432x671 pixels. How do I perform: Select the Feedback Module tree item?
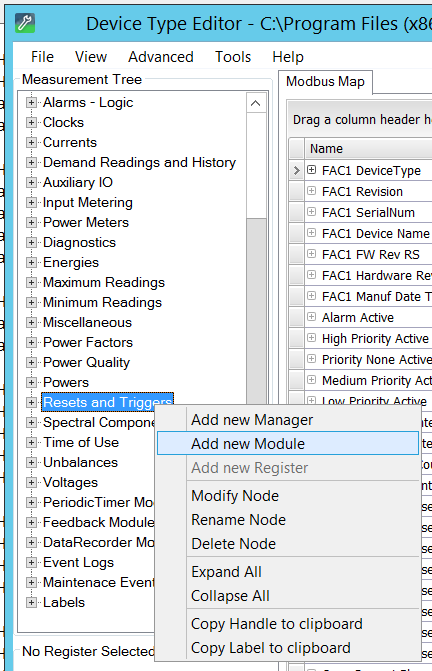(99, 522)
